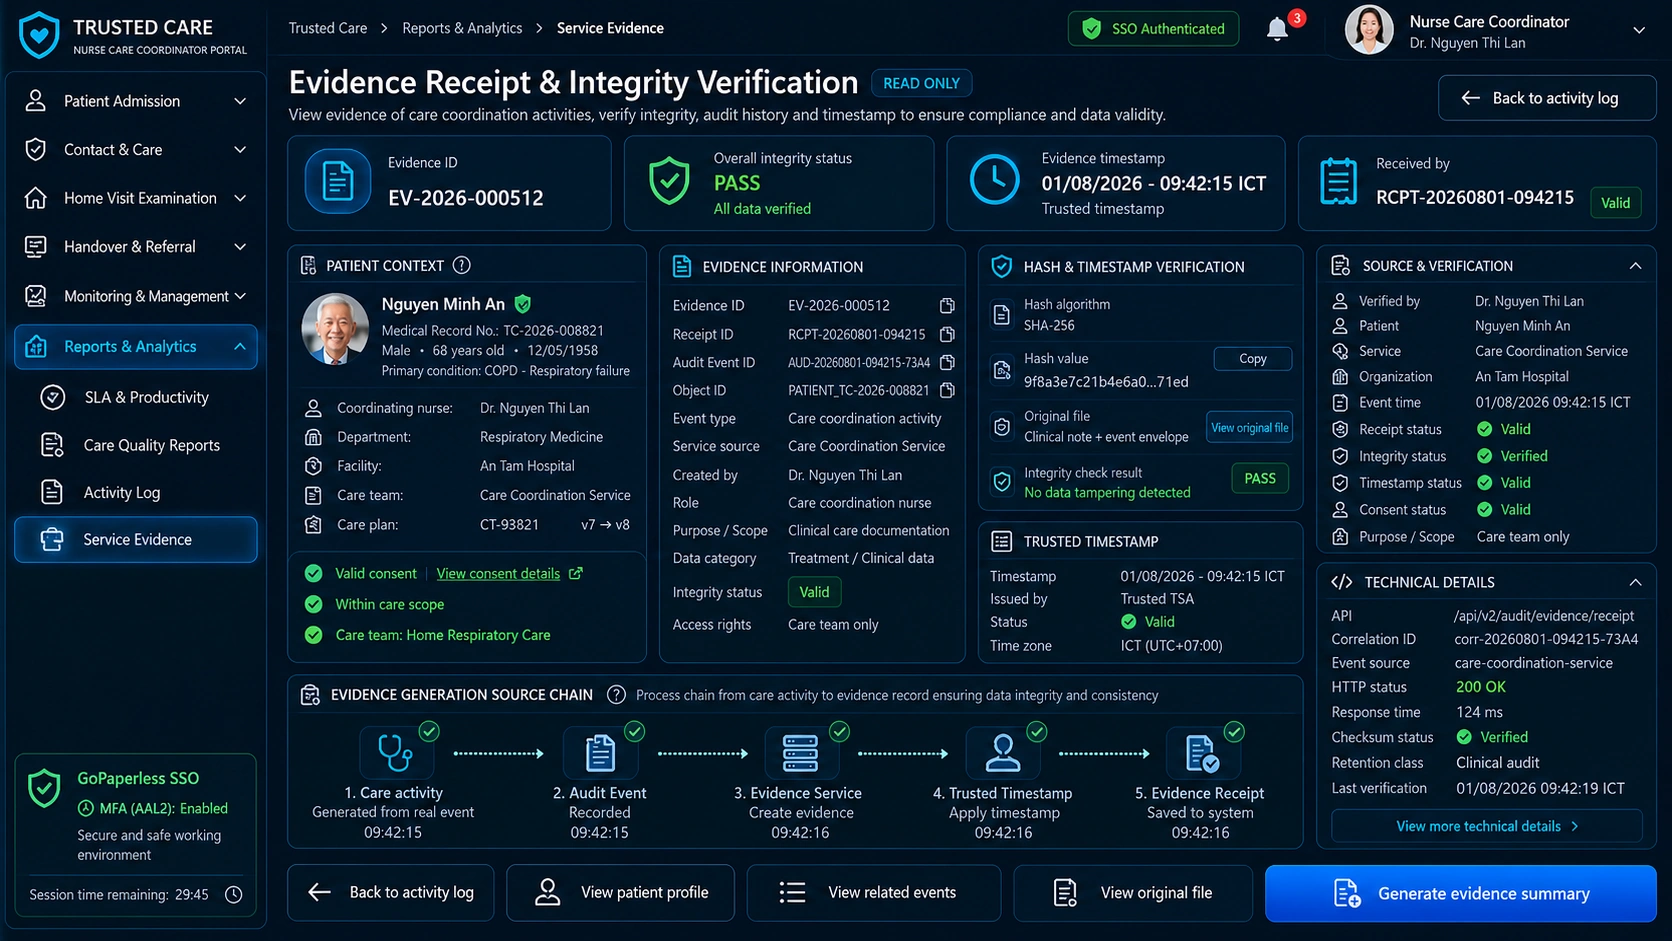Image resolution: width=1672 pixels, height=941 pixels.
Task: Copy the Audit Event ID value
Action: tap(947, 362)
